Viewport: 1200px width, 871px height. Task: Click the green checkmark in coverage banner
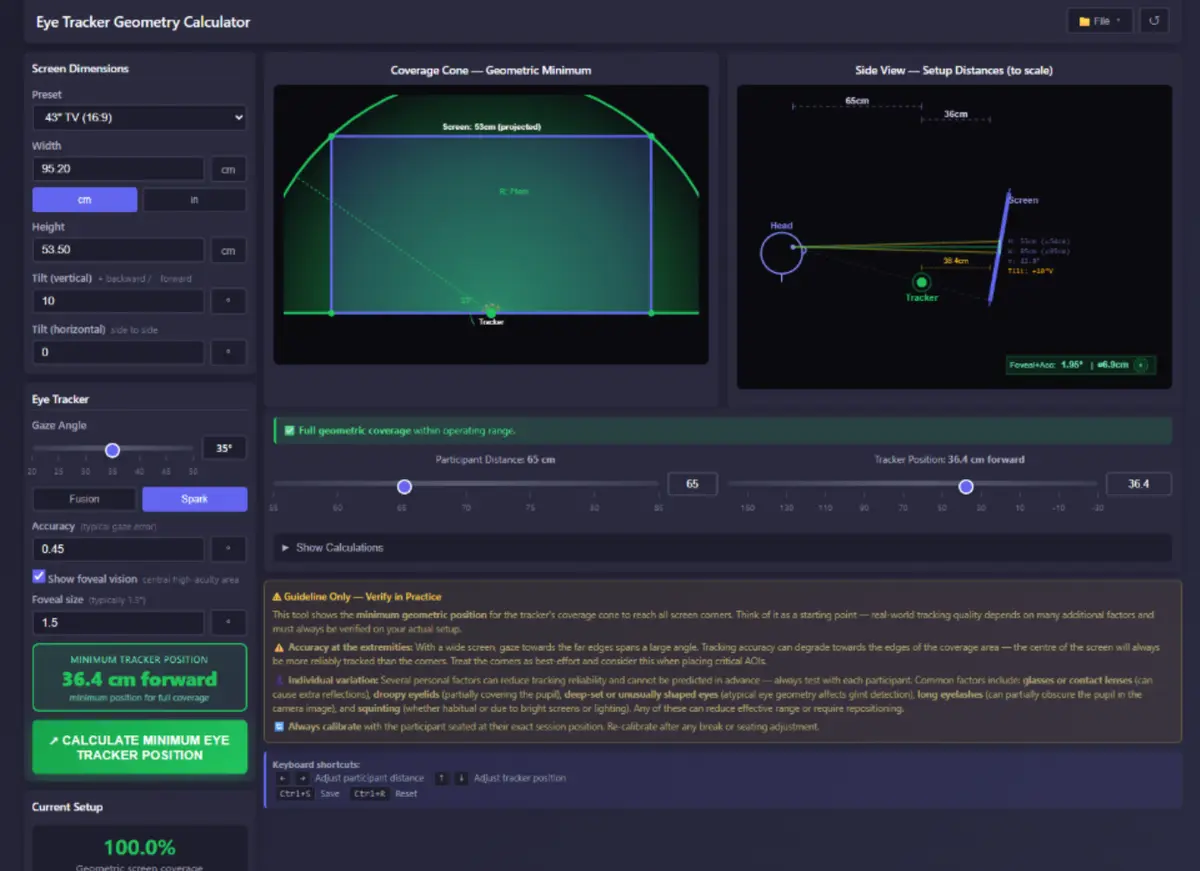click(289, 431)
